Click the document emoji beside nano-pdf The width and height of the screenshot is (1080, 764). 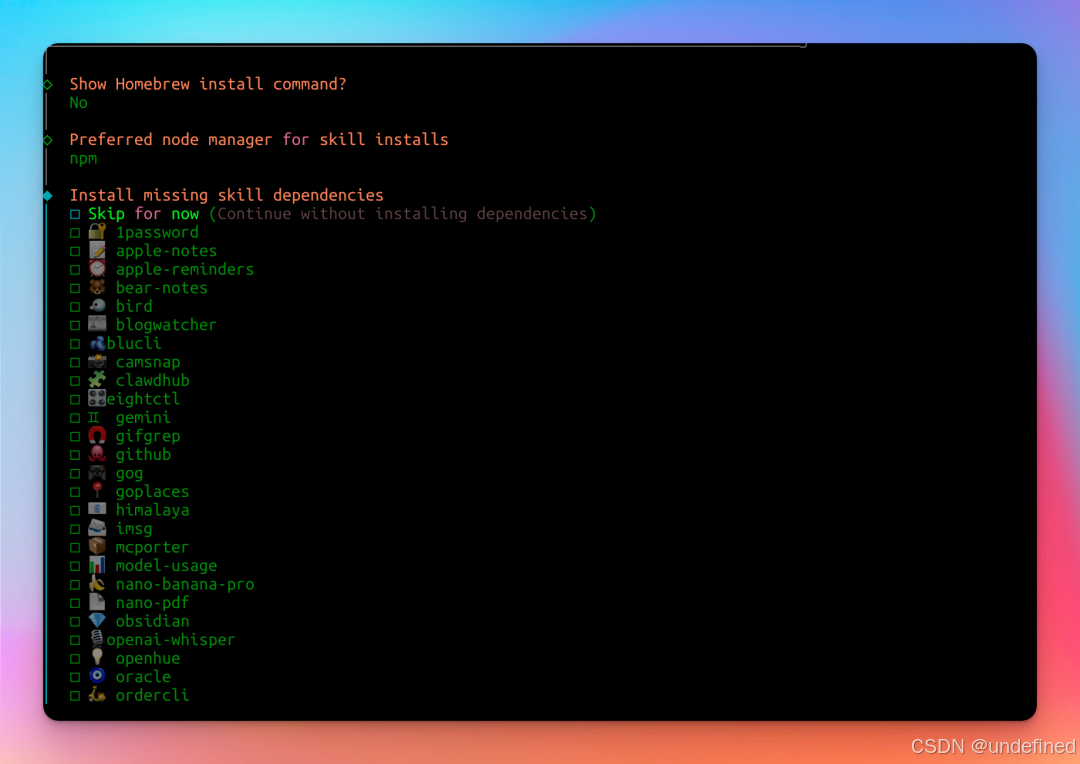point(97,603)
